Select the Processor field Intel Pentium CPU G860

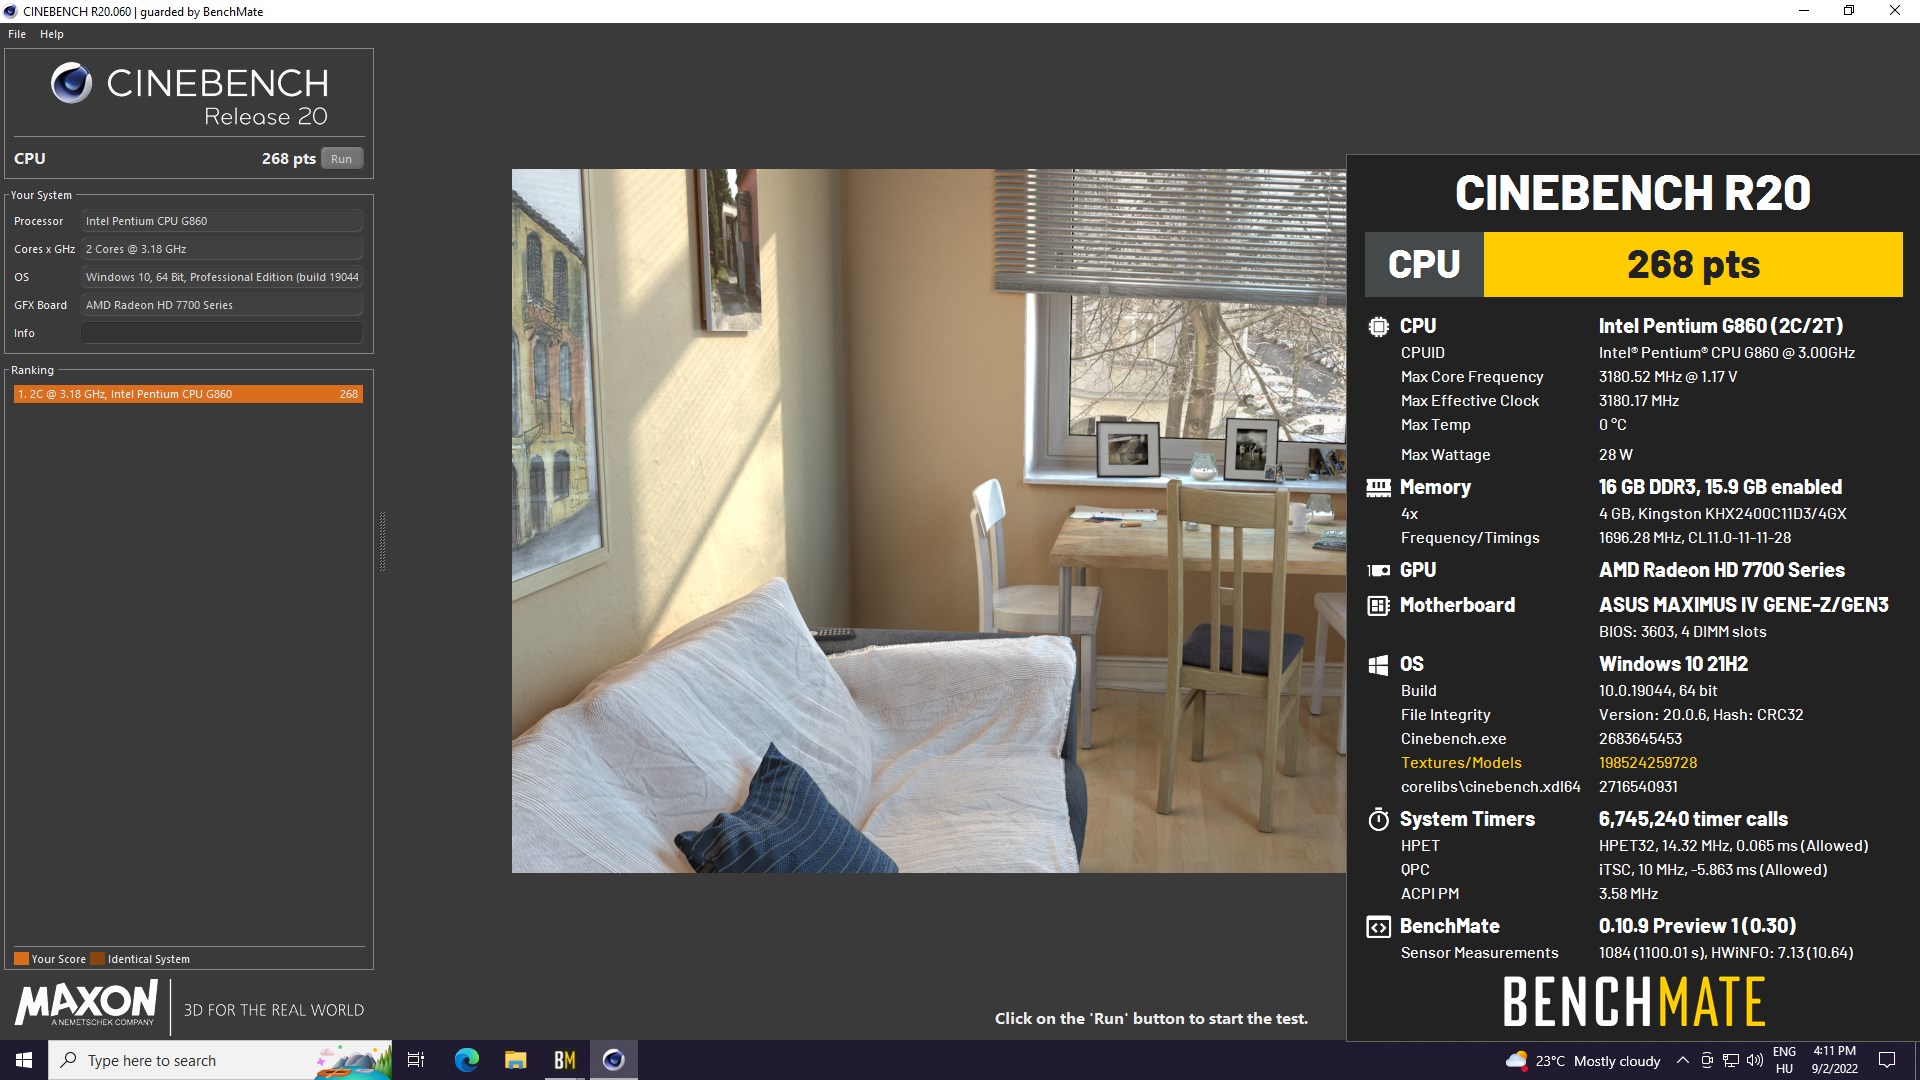tap(222, 221)
